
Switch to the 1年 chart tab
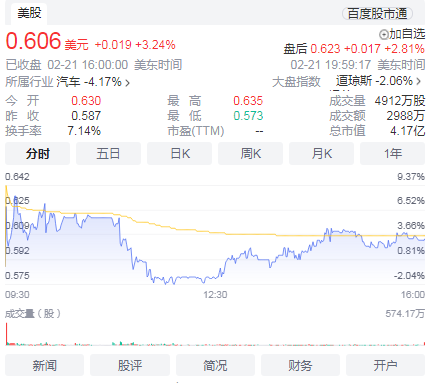[392, 154]
